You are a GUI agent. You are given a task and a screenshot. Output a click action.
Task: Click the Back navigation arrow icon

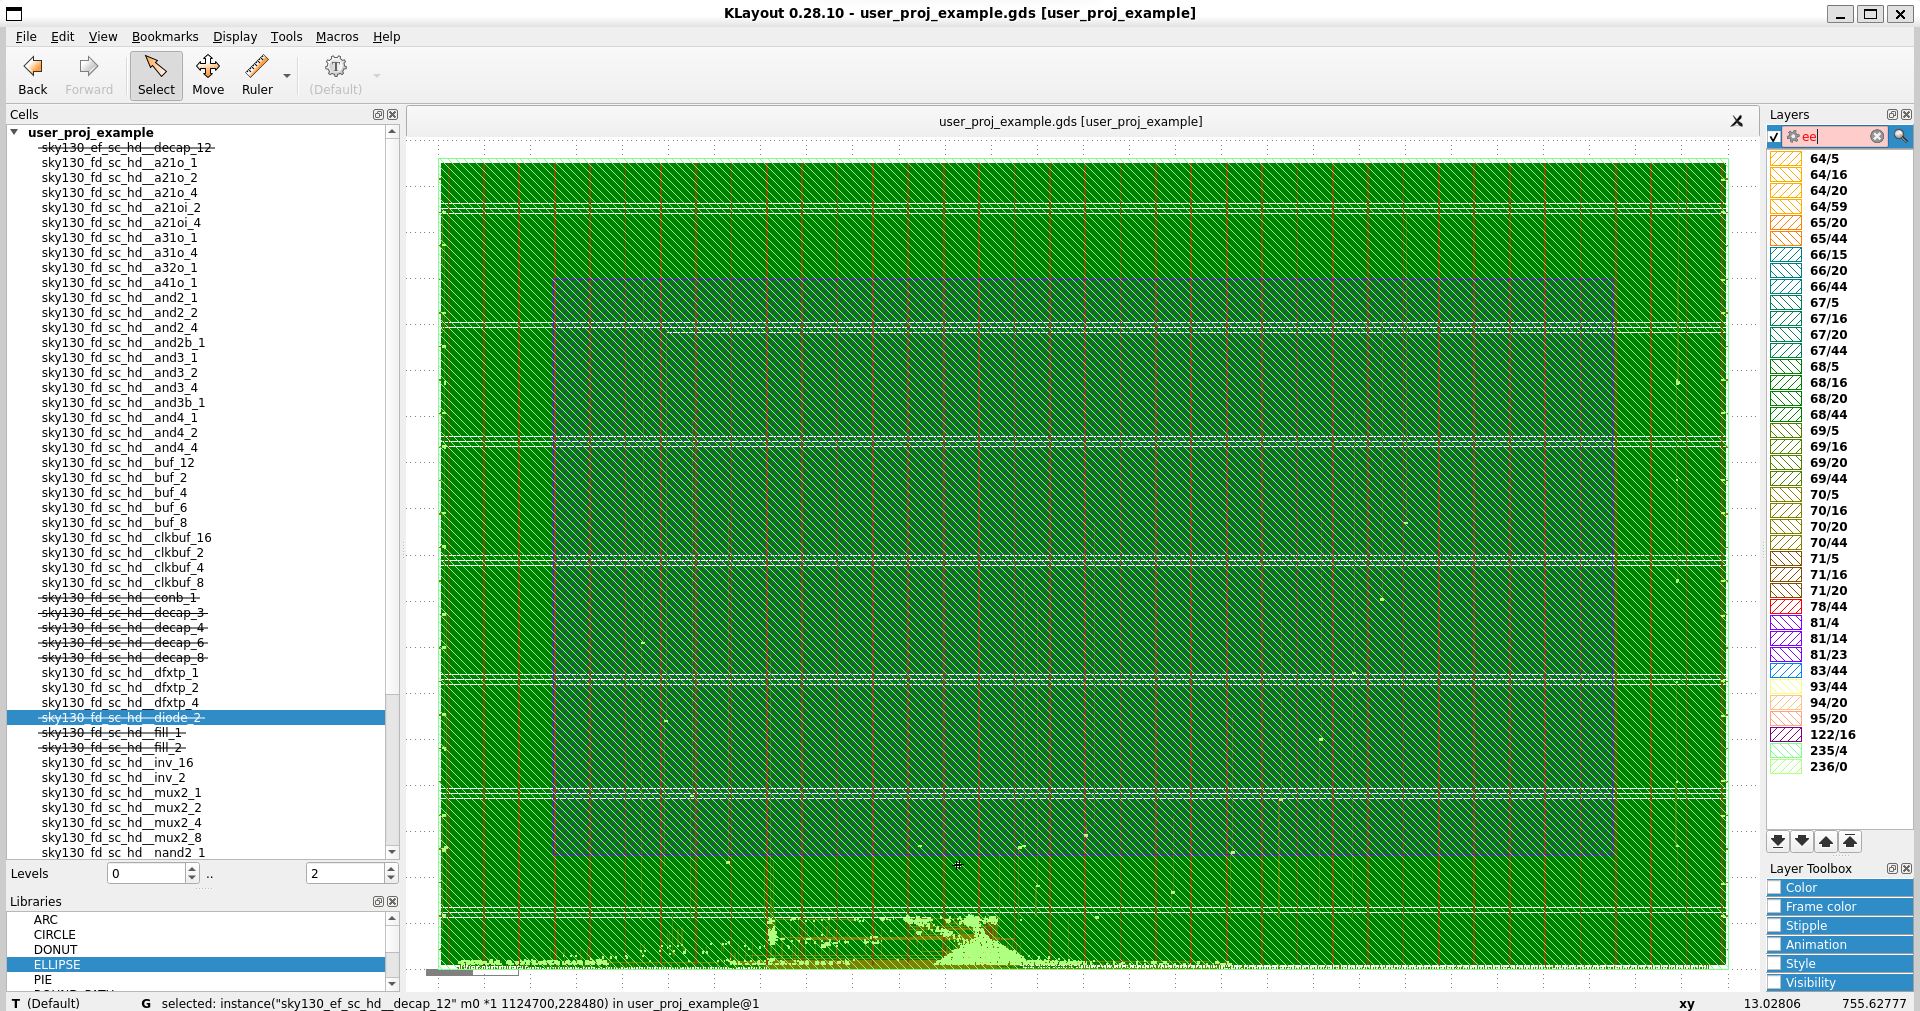[33, 67]
